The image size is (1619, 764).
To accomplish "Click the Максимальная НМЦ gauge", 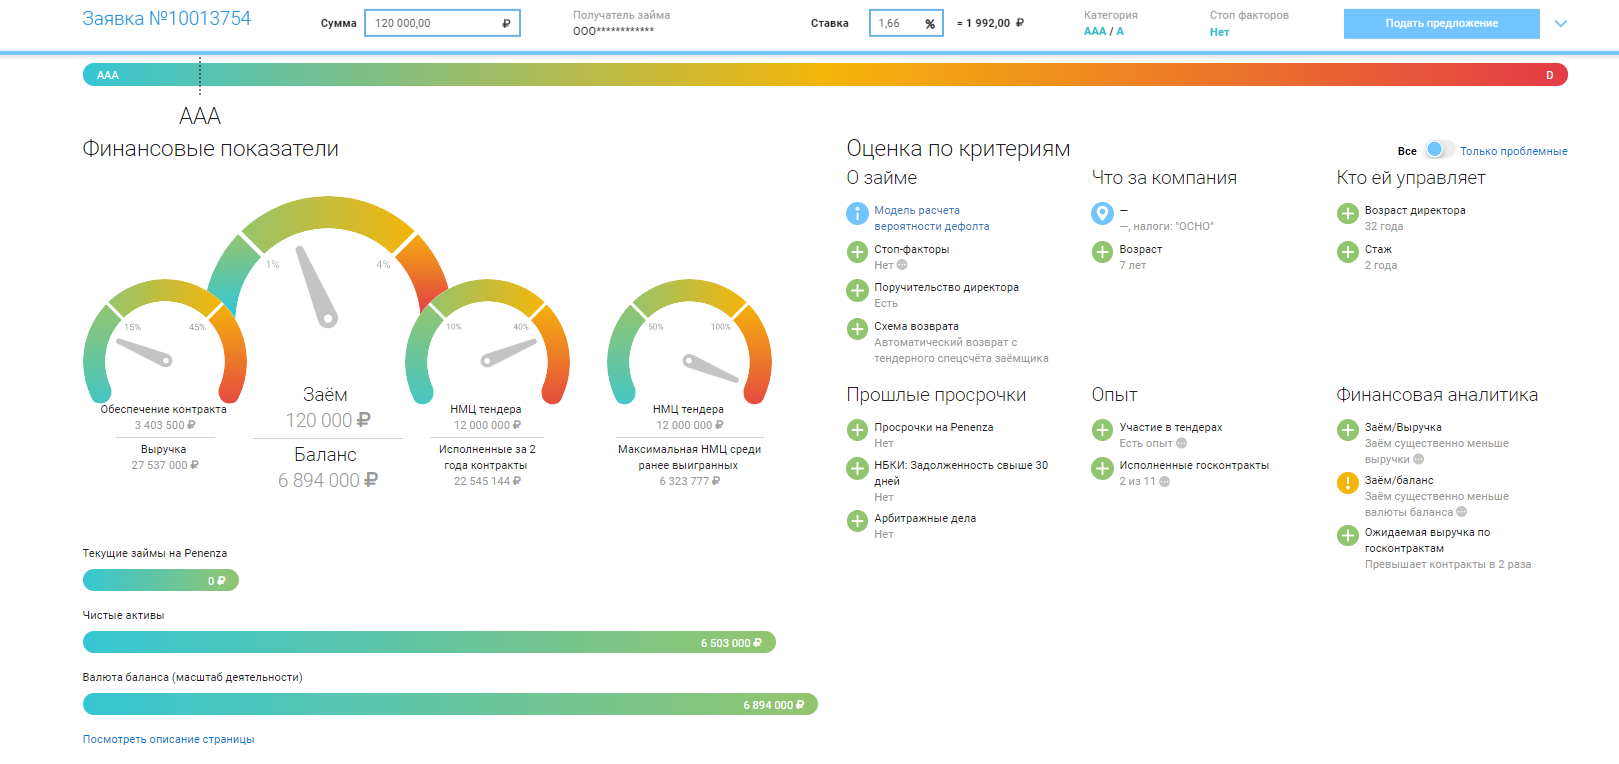I will (x=689, y=340).
